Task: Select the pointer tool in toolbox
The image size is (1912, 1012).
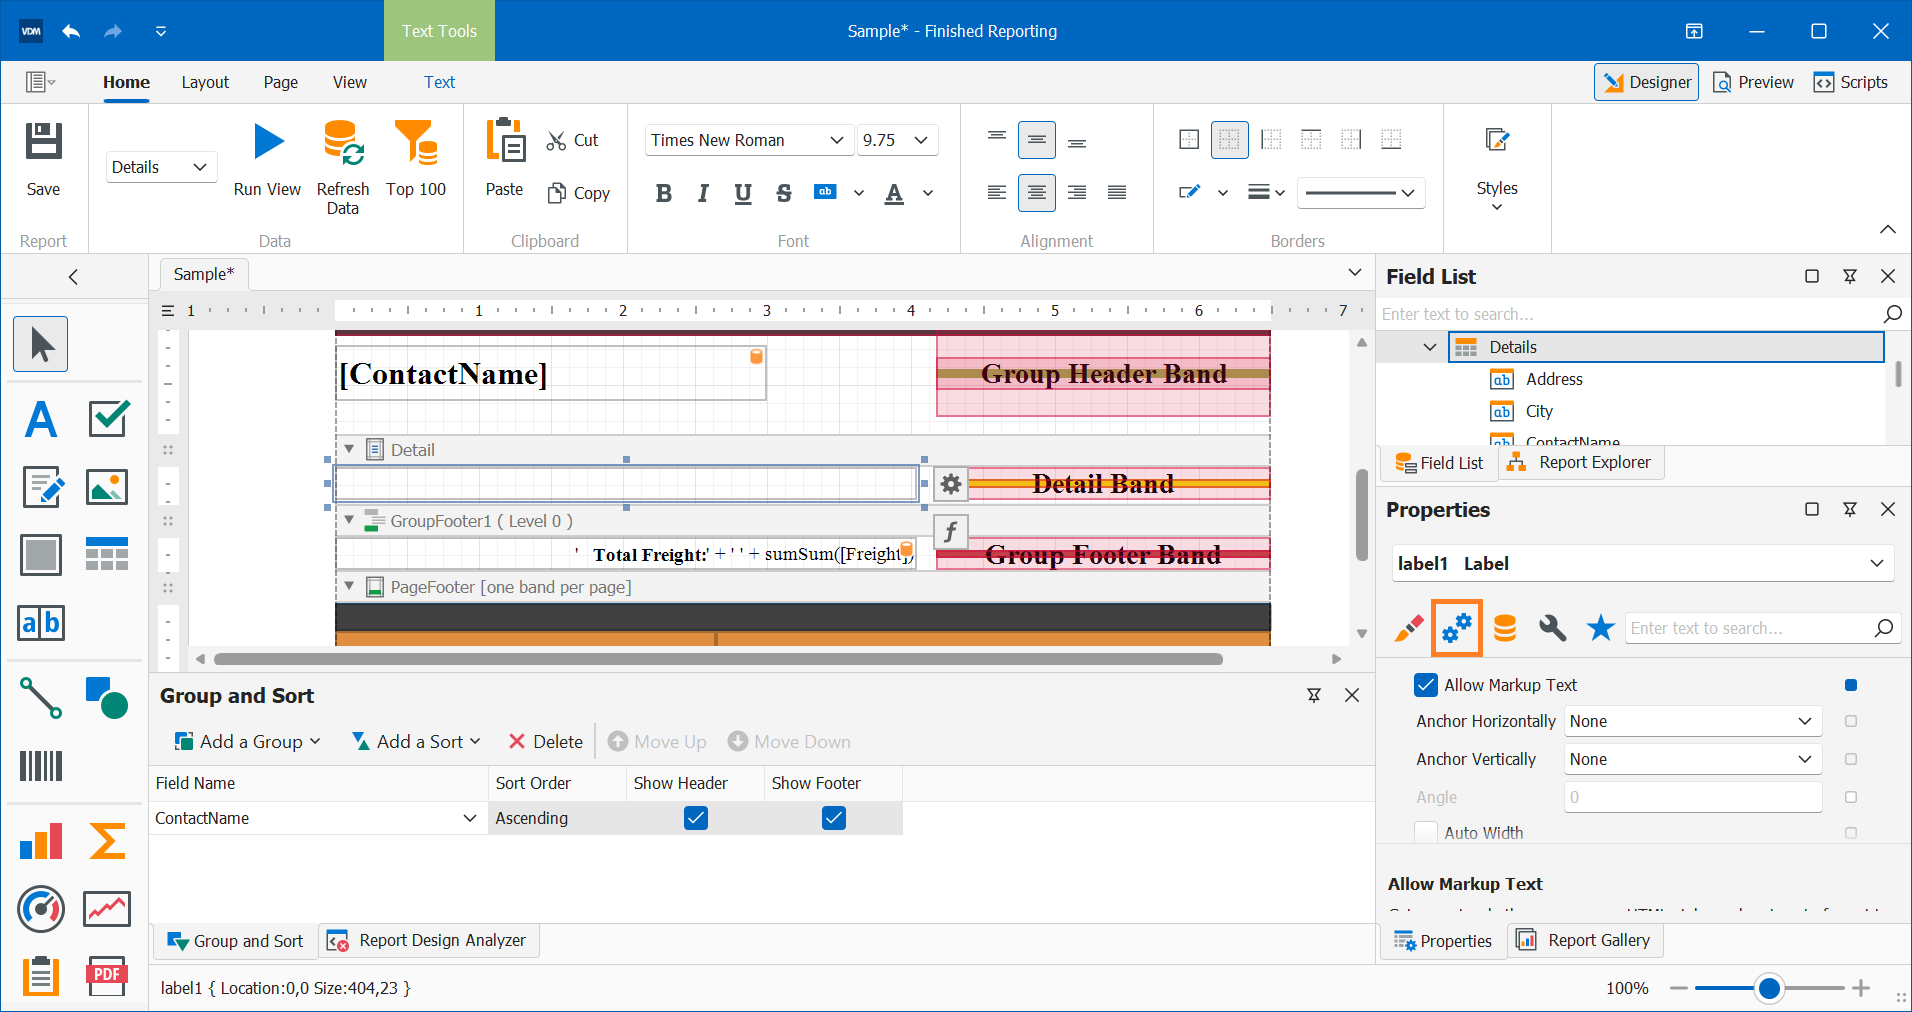Action: [41, 344]
